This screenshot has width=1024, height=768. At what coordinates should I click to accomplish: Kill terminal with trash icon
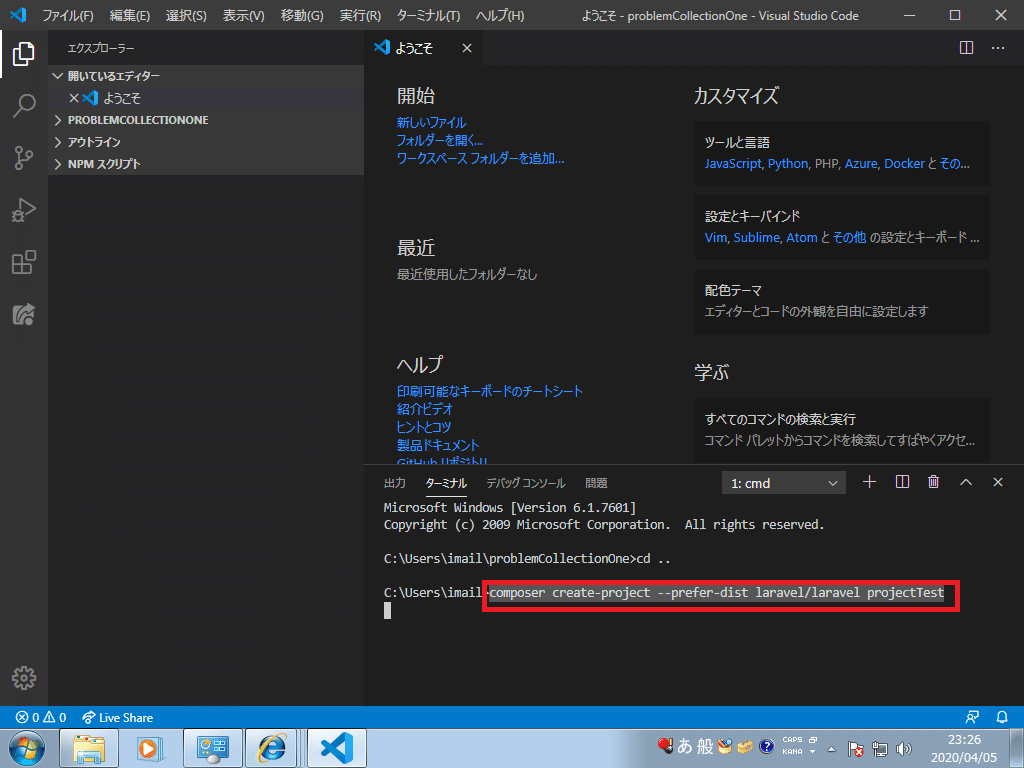point(933,482)
